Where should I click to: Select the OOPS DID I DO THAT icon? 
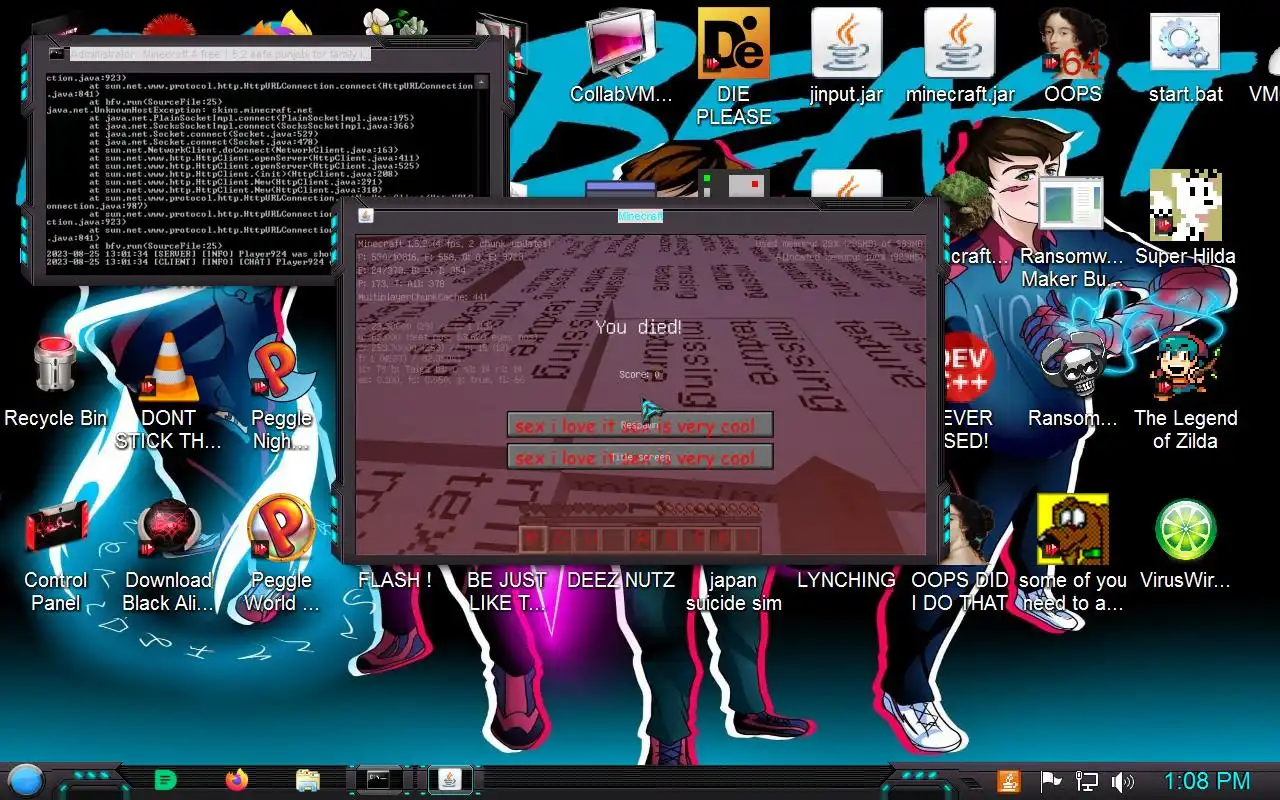[x=960, y=555]
